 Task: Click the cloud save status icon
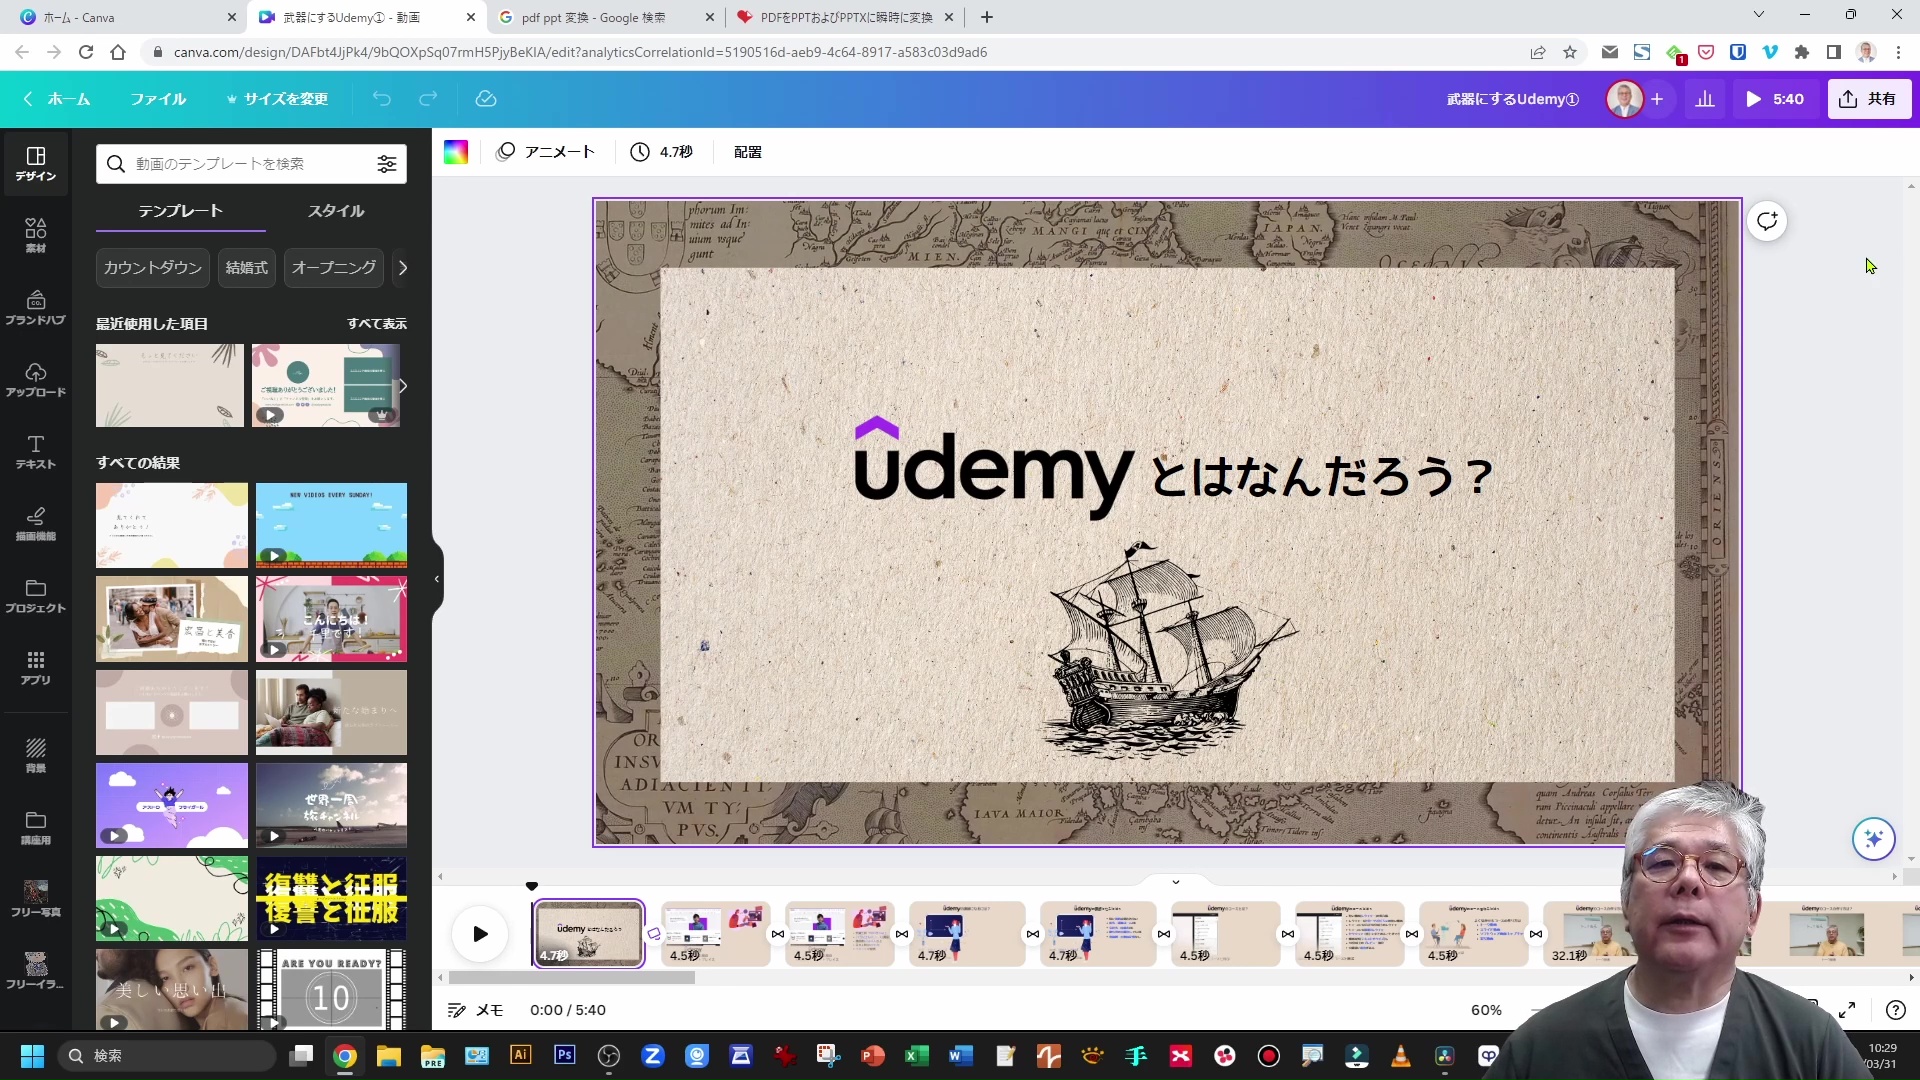point(485,98)
